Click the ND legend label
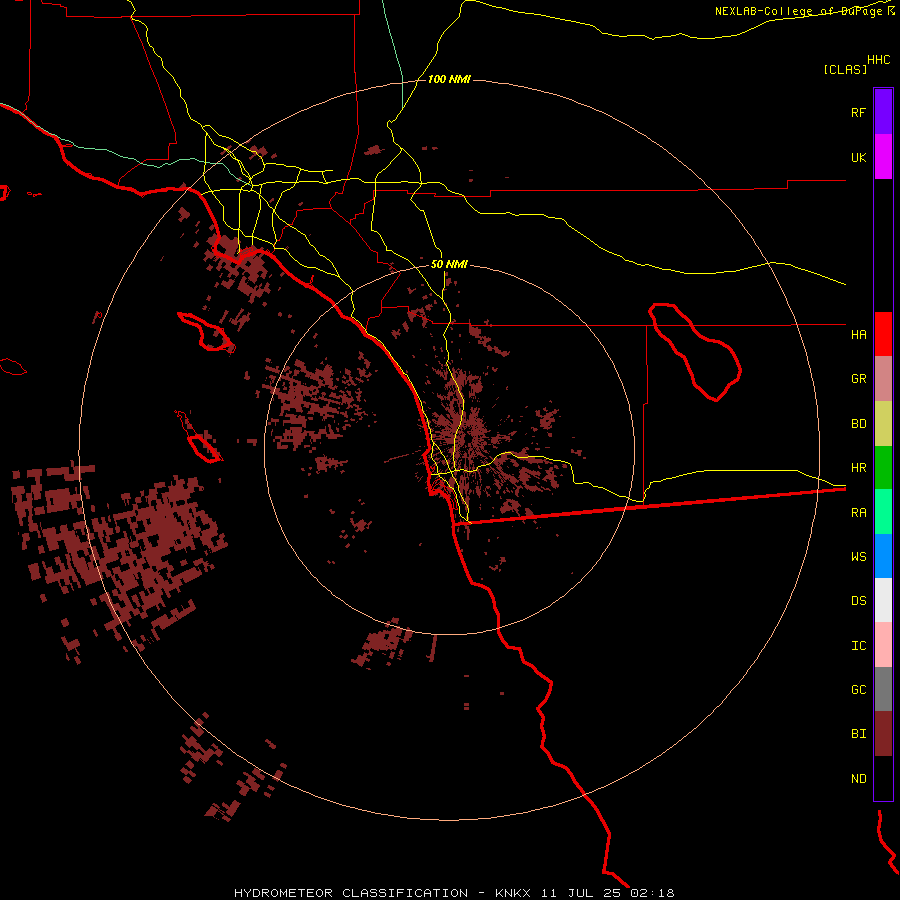Screen dimensions: 900x900 coord(858,778)
